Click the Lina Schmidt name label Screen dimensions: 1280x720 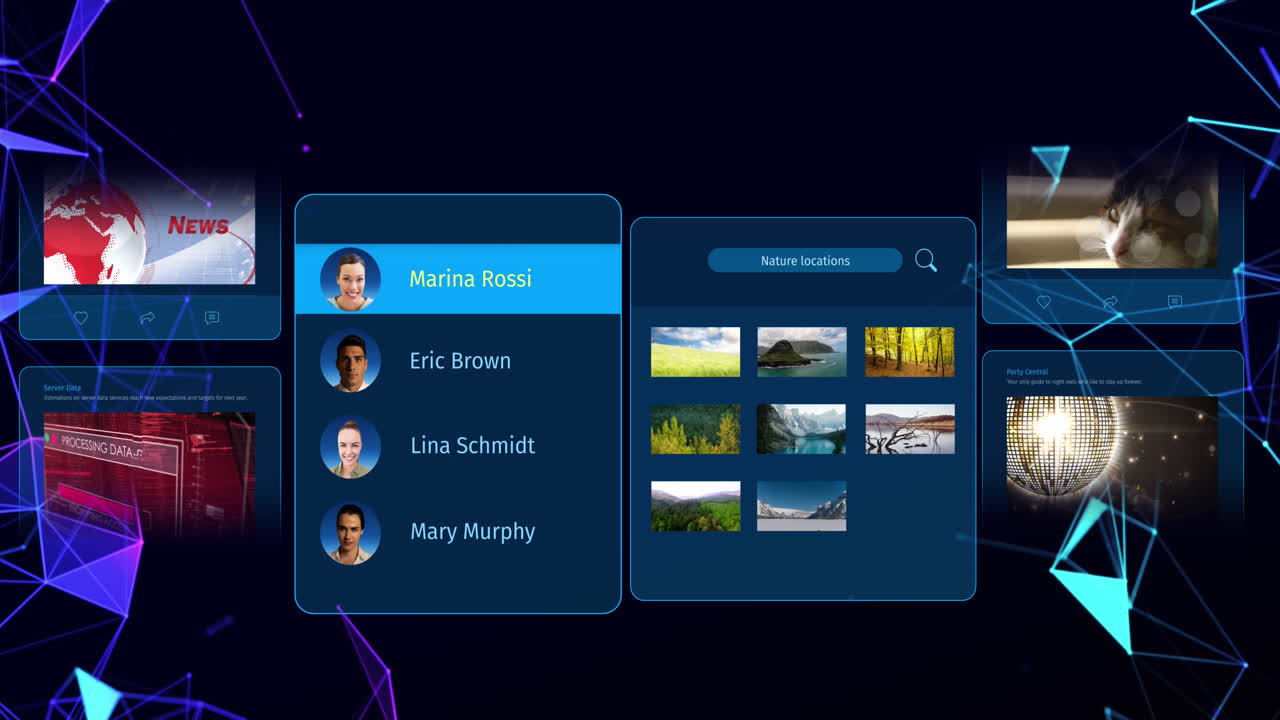[472, 446]
